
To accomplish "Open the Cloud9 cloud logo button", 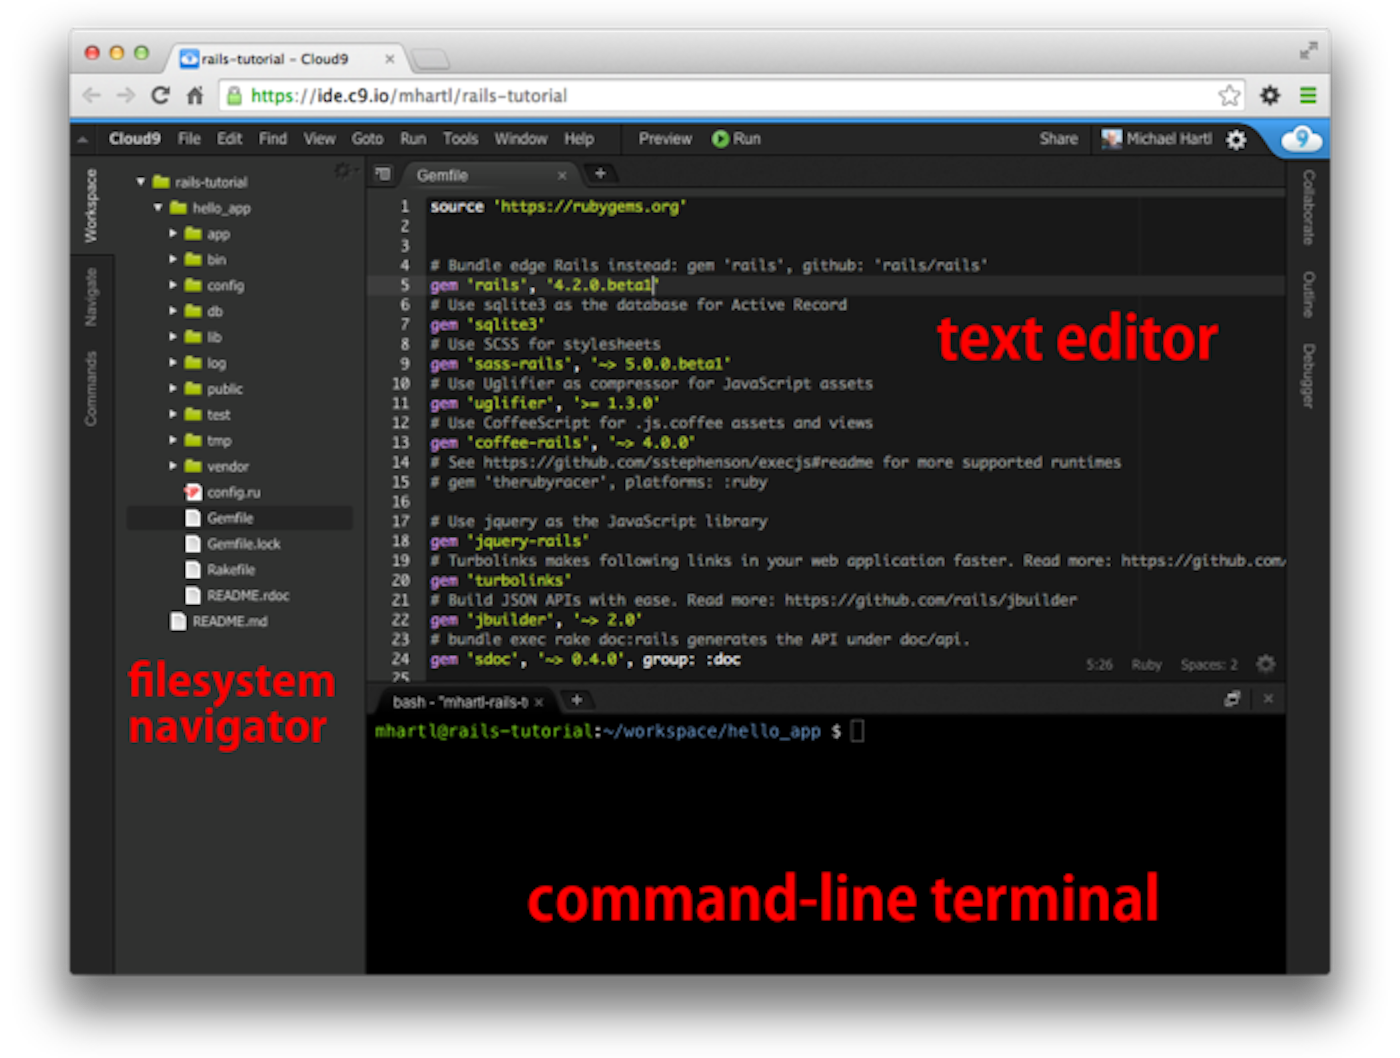I will [1301, 139].
